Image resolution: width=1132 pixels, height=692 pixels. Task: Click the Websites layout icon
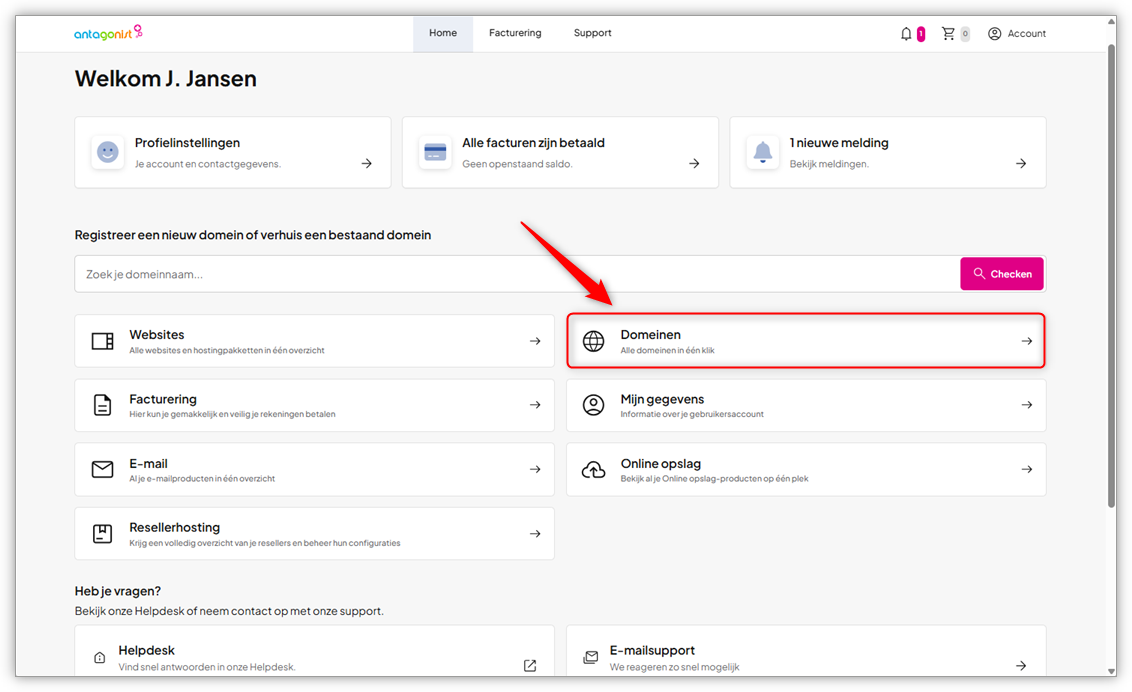[x=102, y=341]
